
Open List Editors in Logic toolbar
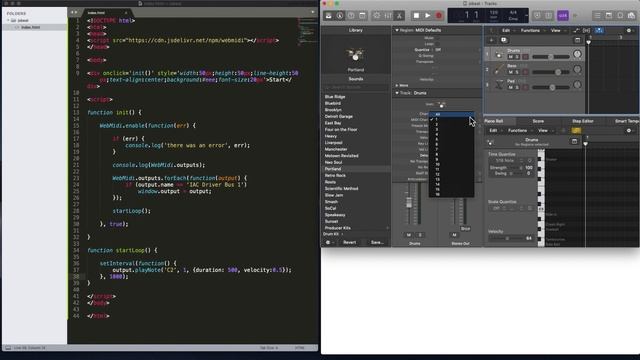[x=597, y=16]
